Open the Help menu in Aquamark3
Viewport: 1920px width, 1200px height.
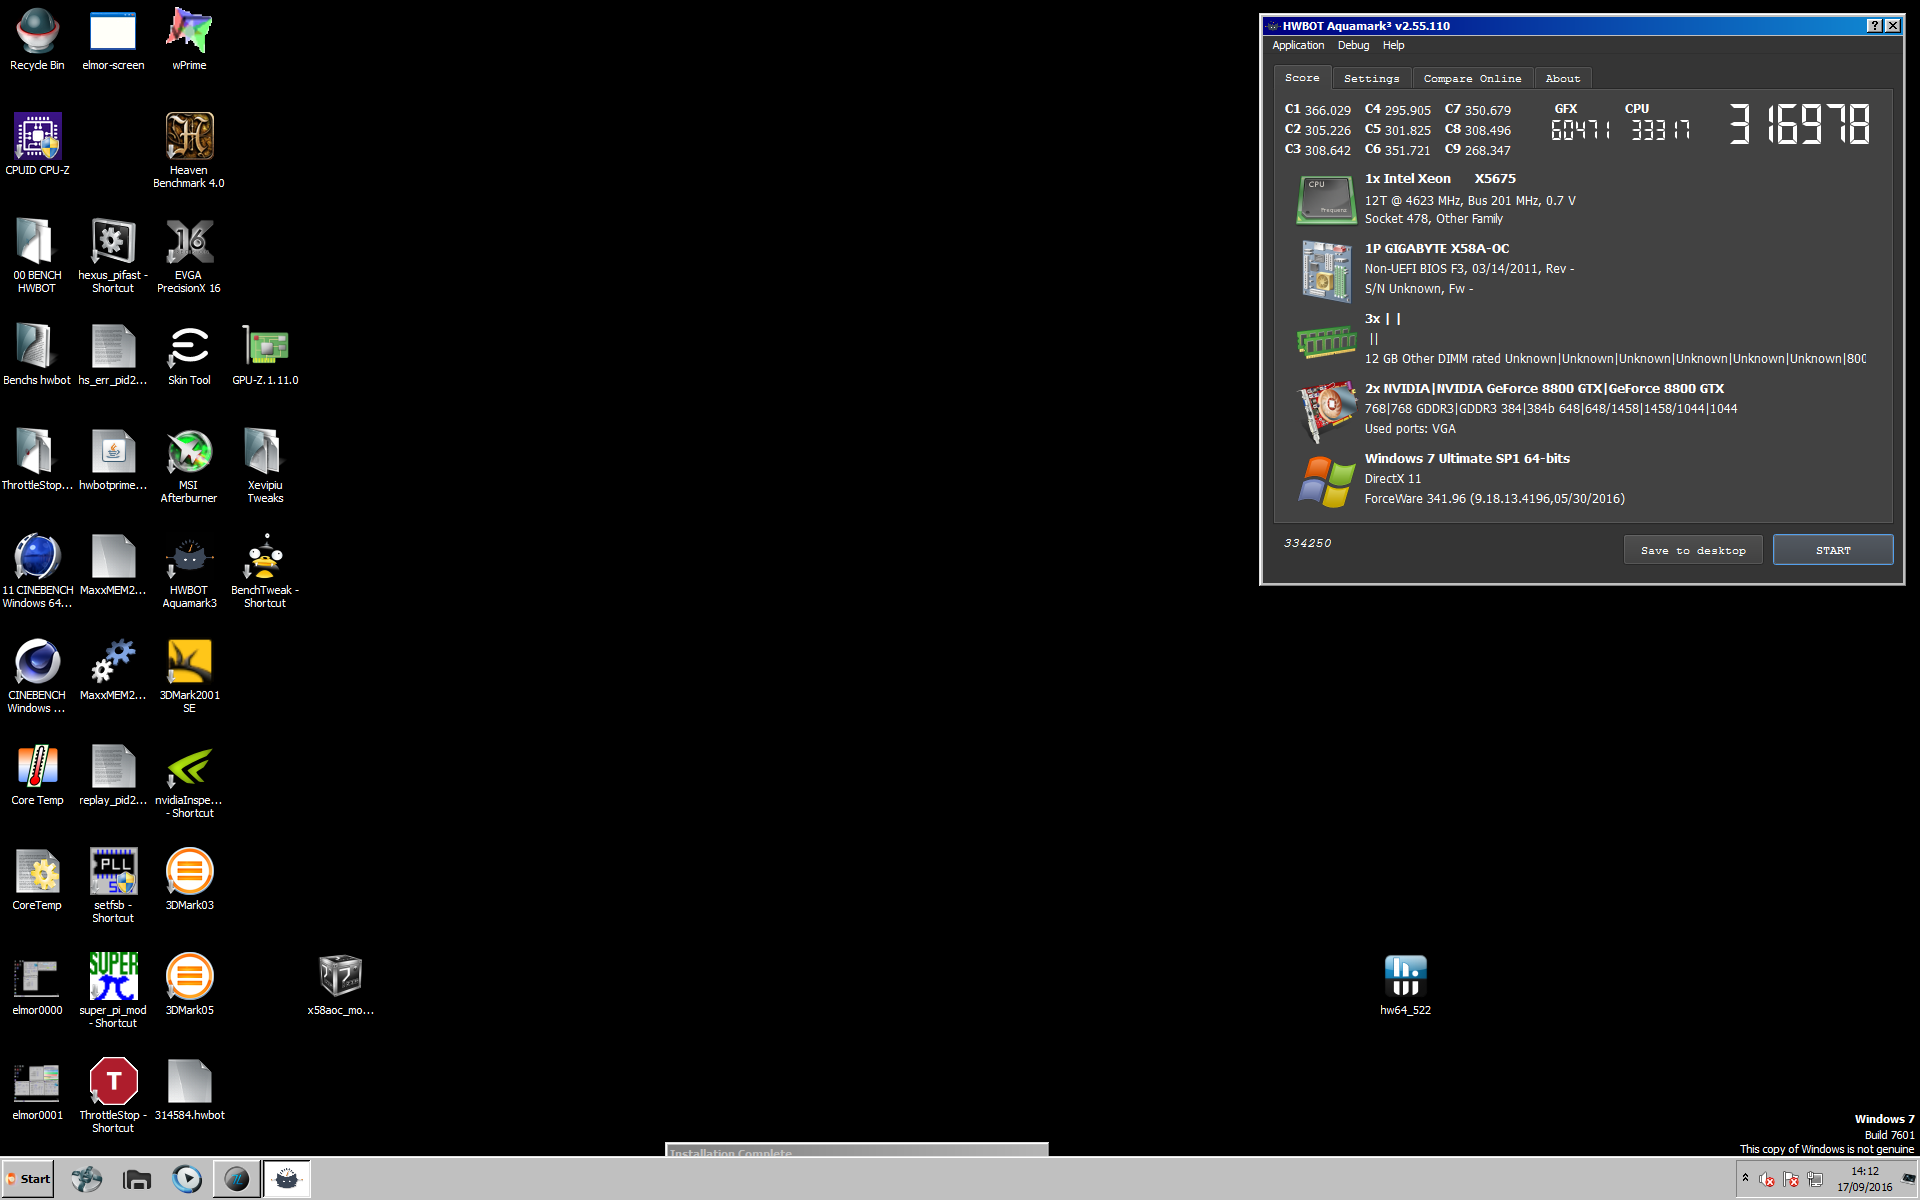coord(1393,45)
